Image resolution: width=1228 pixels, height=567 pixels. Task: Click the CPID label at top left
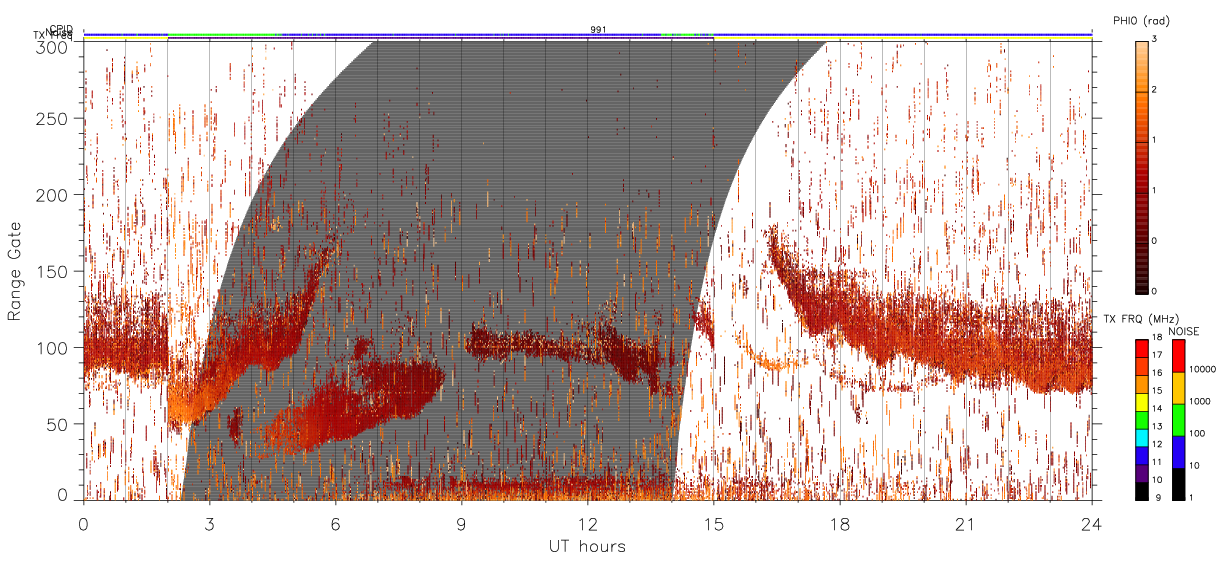click(62, 29)
